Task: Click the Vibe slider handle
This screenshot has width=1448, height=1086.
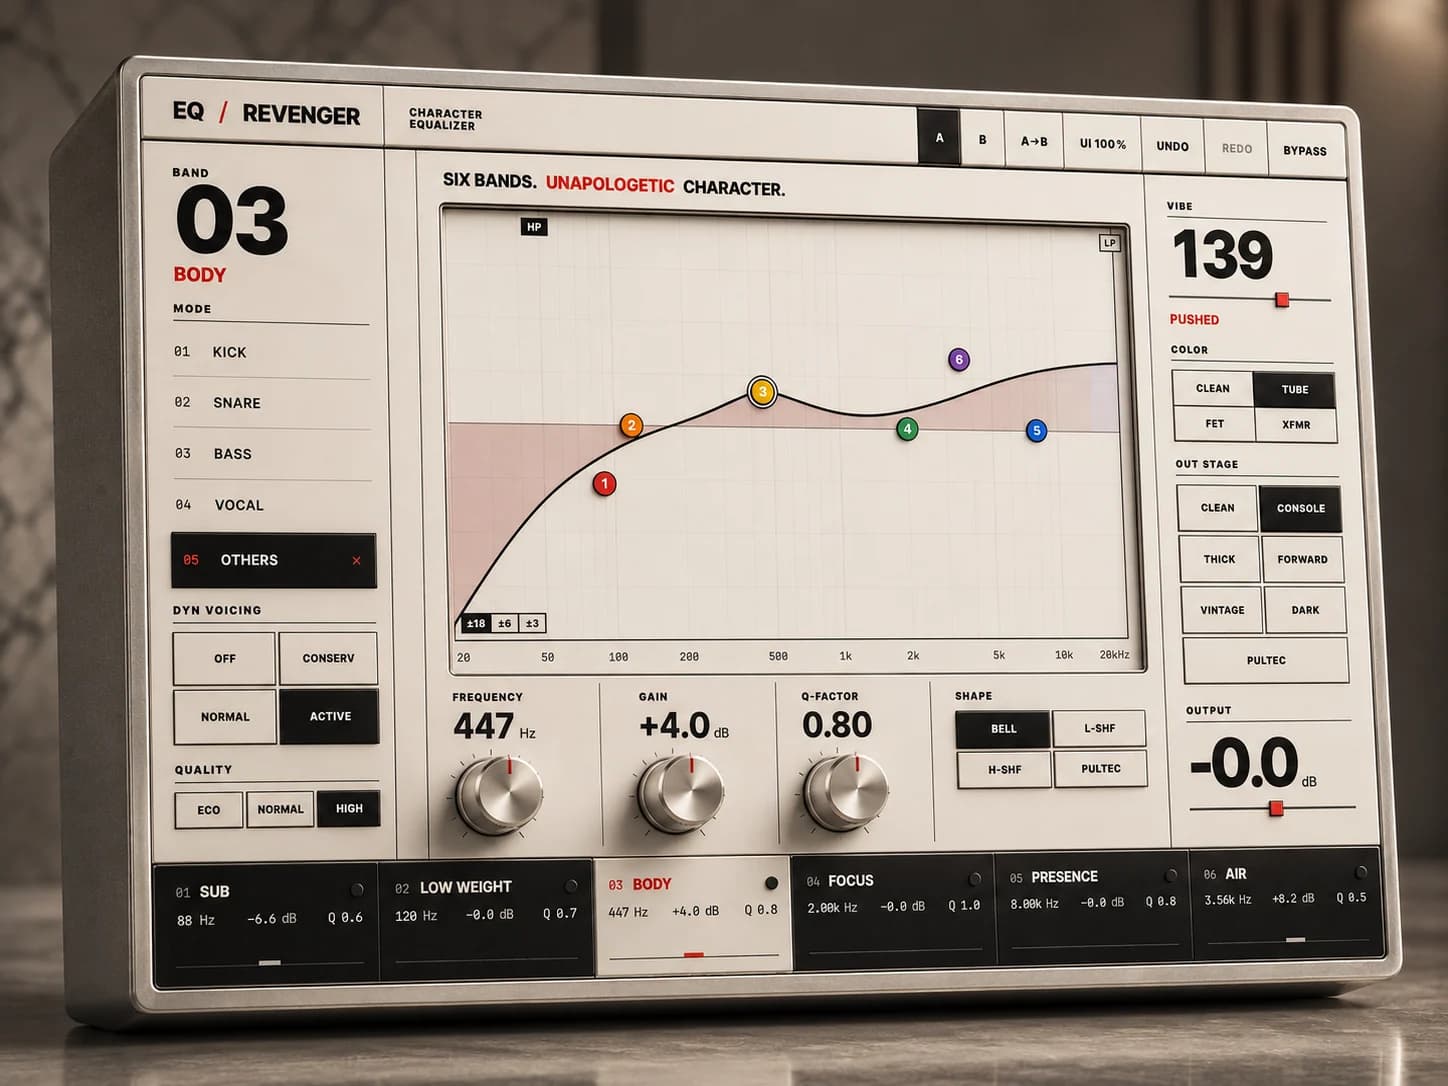Action: point(1282,300)
